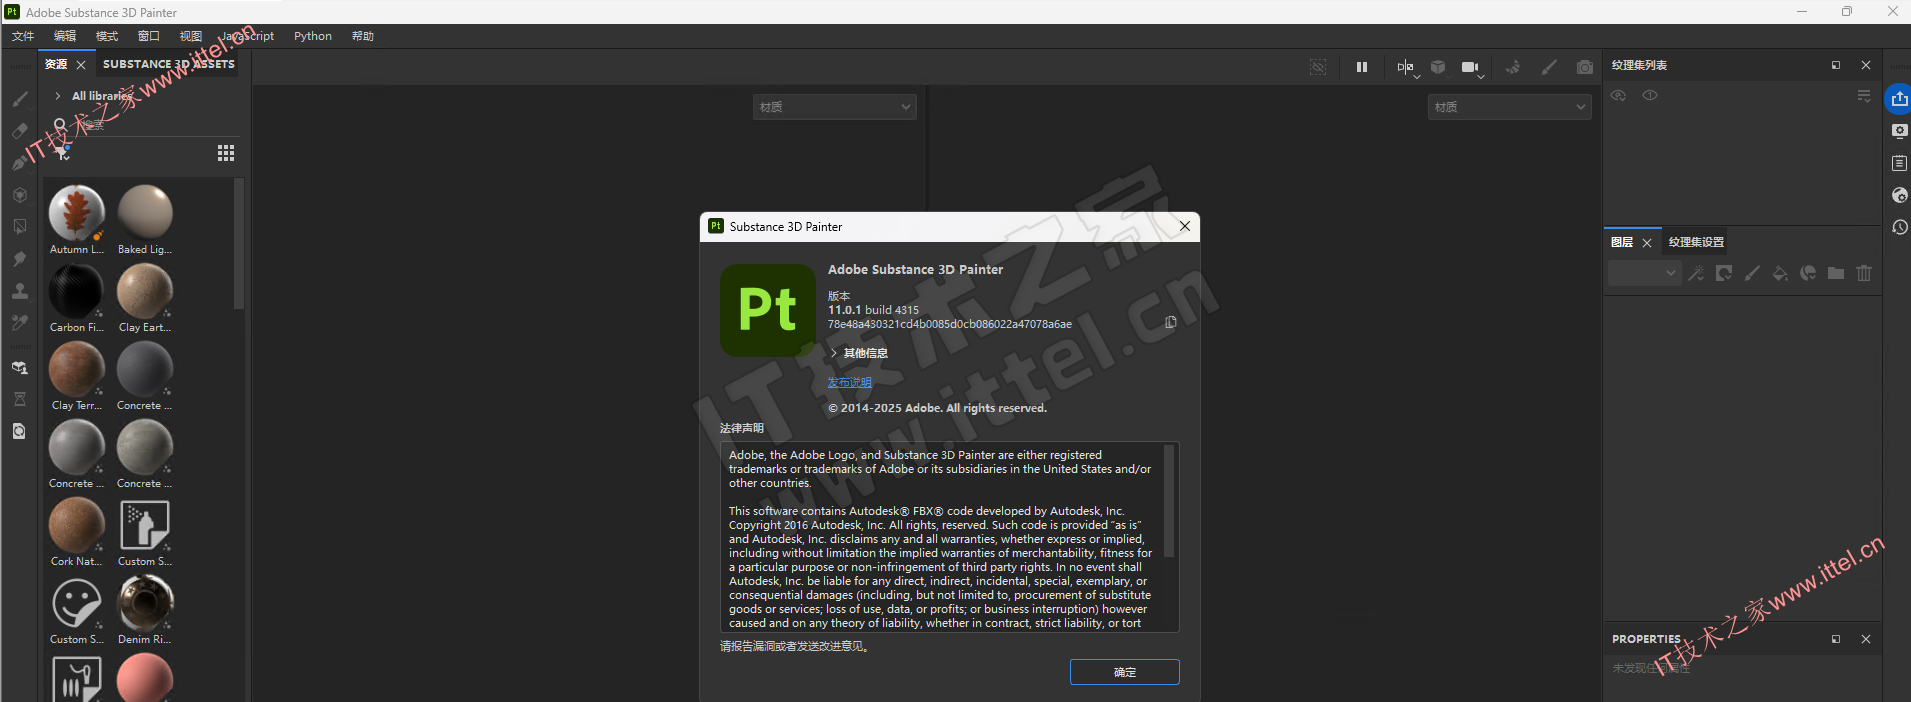Open the perspective cube dropdown

coord(1438,67)
